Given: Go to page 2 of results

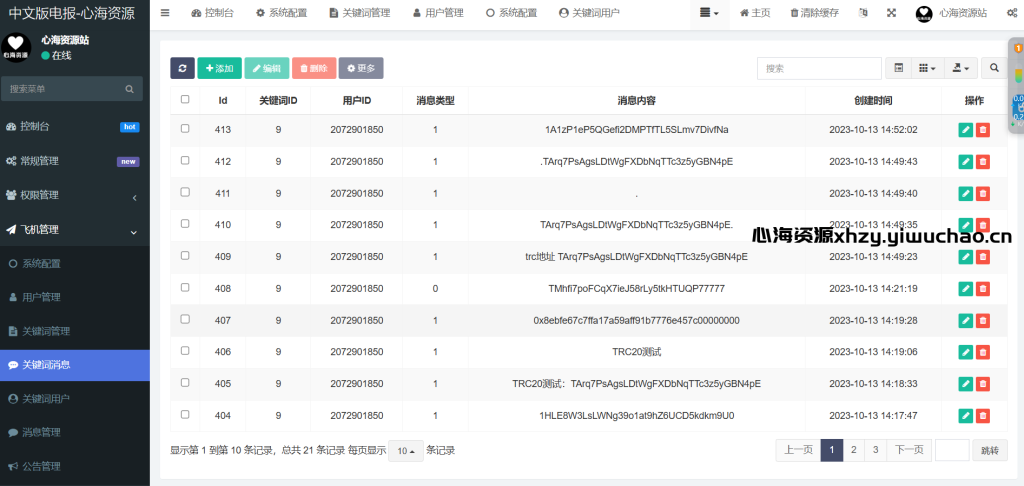Looking at the screenshot, I should 854,450.
